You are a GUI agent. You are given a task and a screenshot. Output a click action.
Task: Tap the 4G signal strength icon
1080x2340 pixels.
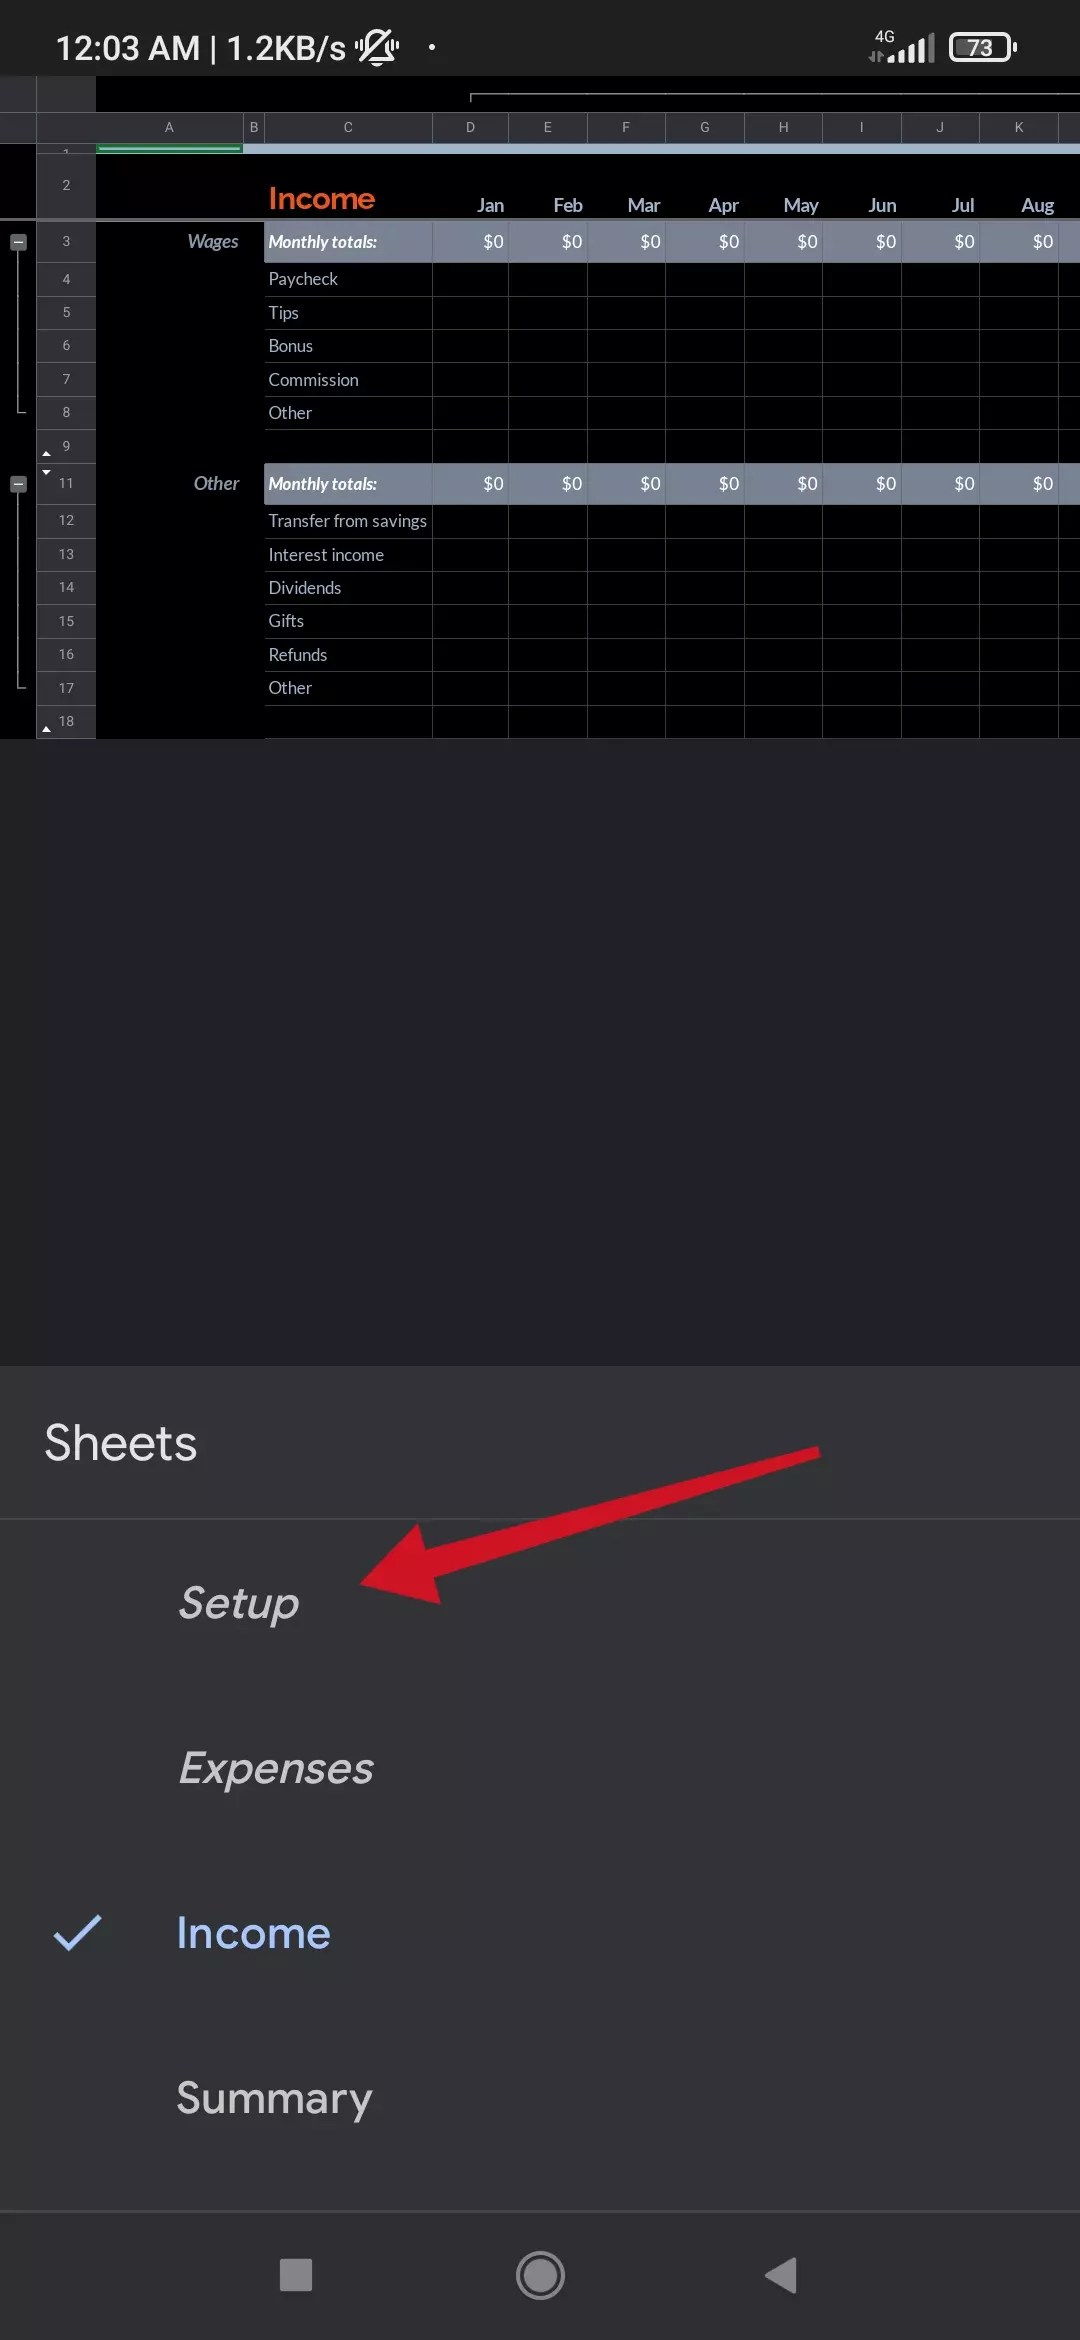(906, 44)
